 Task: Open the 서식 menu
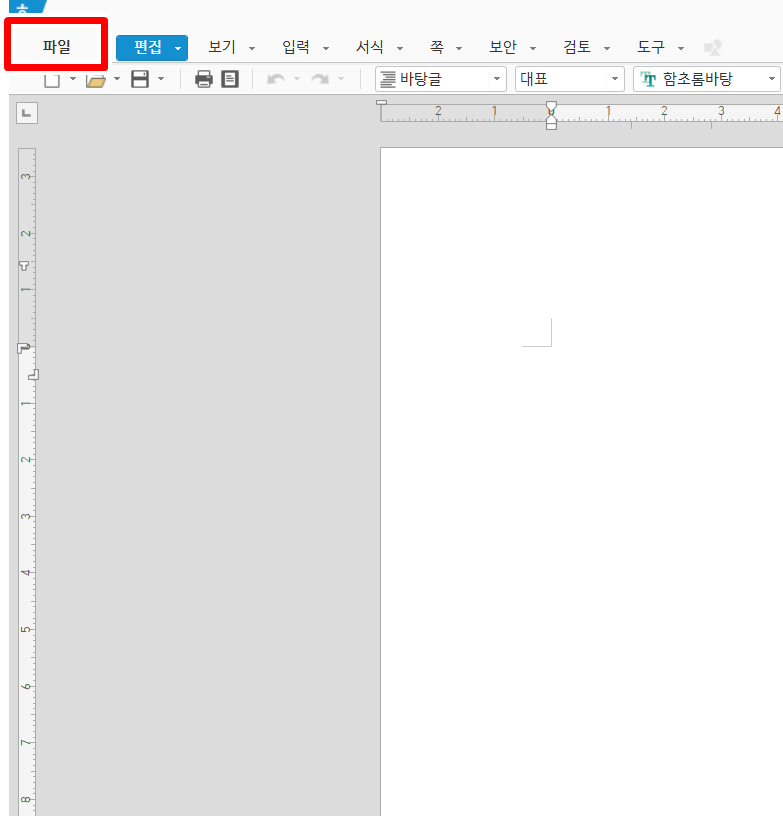pos(370,47)
